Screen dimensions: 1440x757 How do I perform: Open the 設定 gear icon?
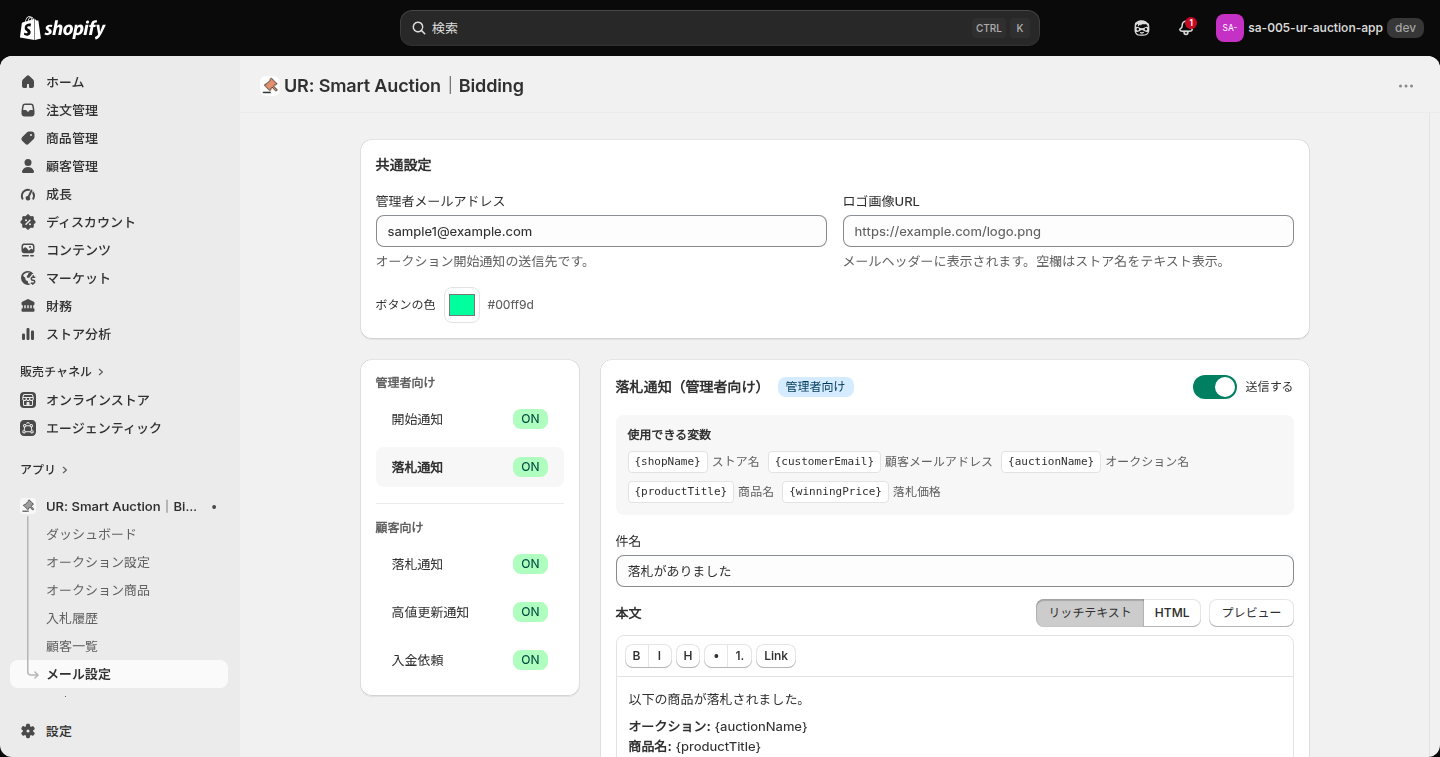point(28,731)
